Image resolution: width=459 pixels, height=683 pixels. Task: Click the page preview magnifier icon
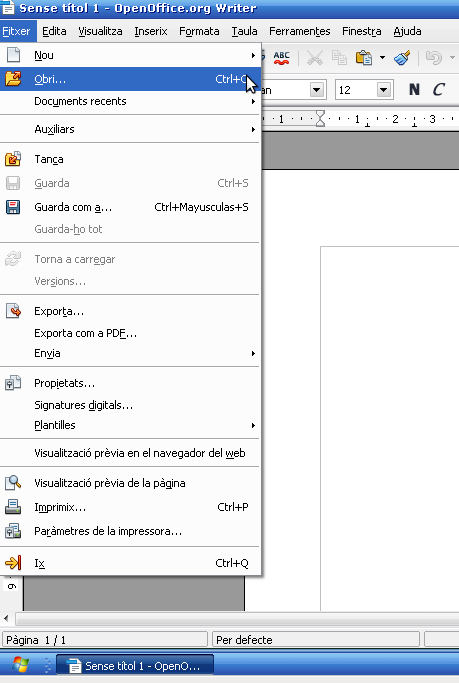(x=13, y=483)
